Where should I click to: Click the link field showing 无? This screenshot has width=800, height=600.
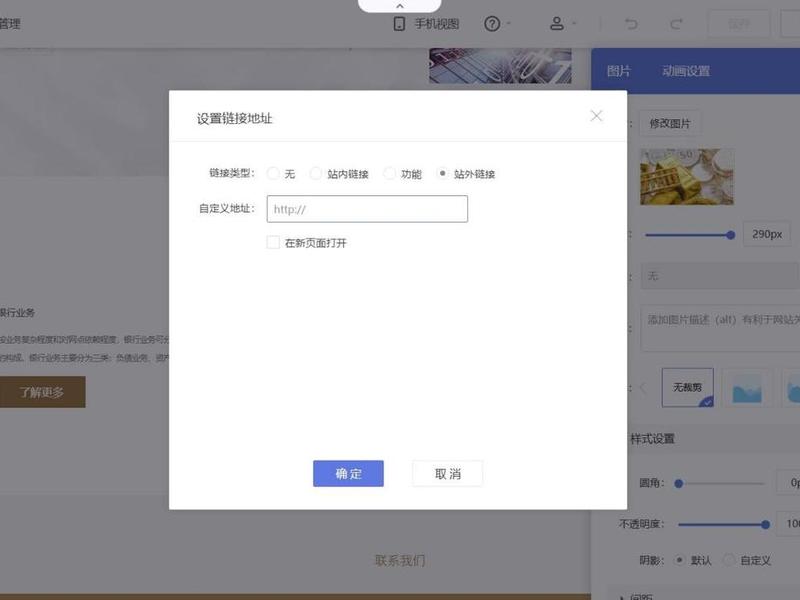pyautogui.click(x=719, y=276)
